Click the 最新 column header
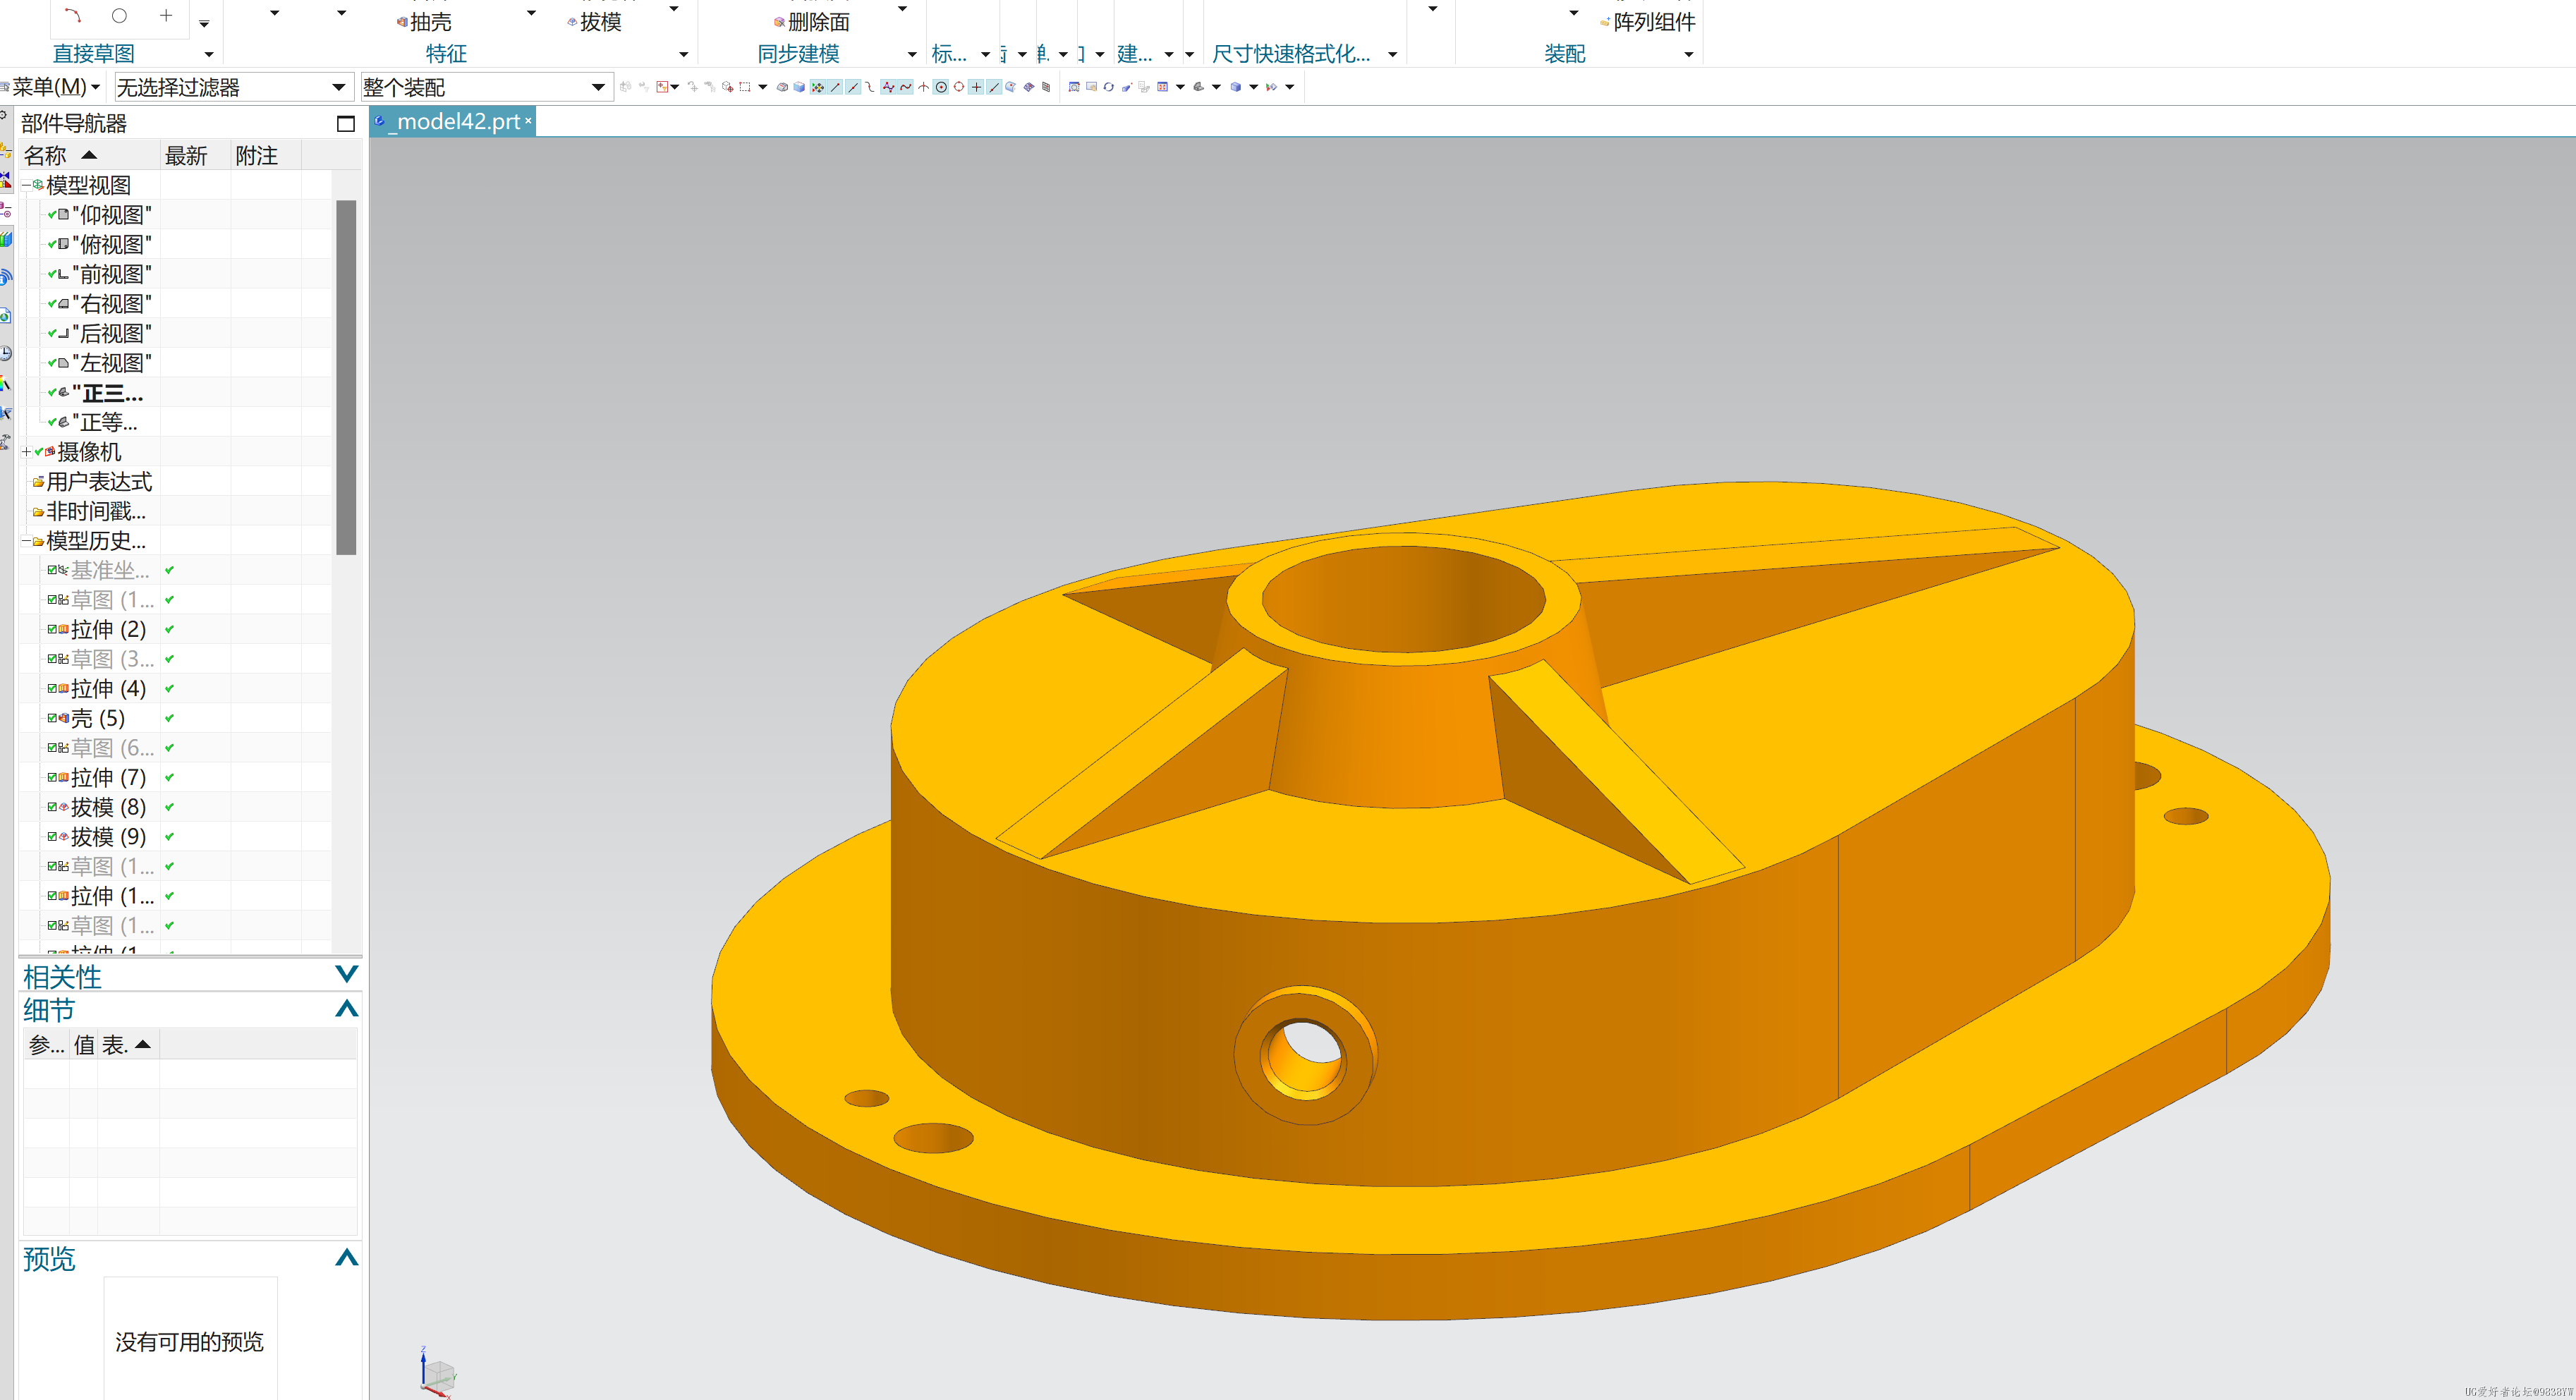 click(196, 155)
